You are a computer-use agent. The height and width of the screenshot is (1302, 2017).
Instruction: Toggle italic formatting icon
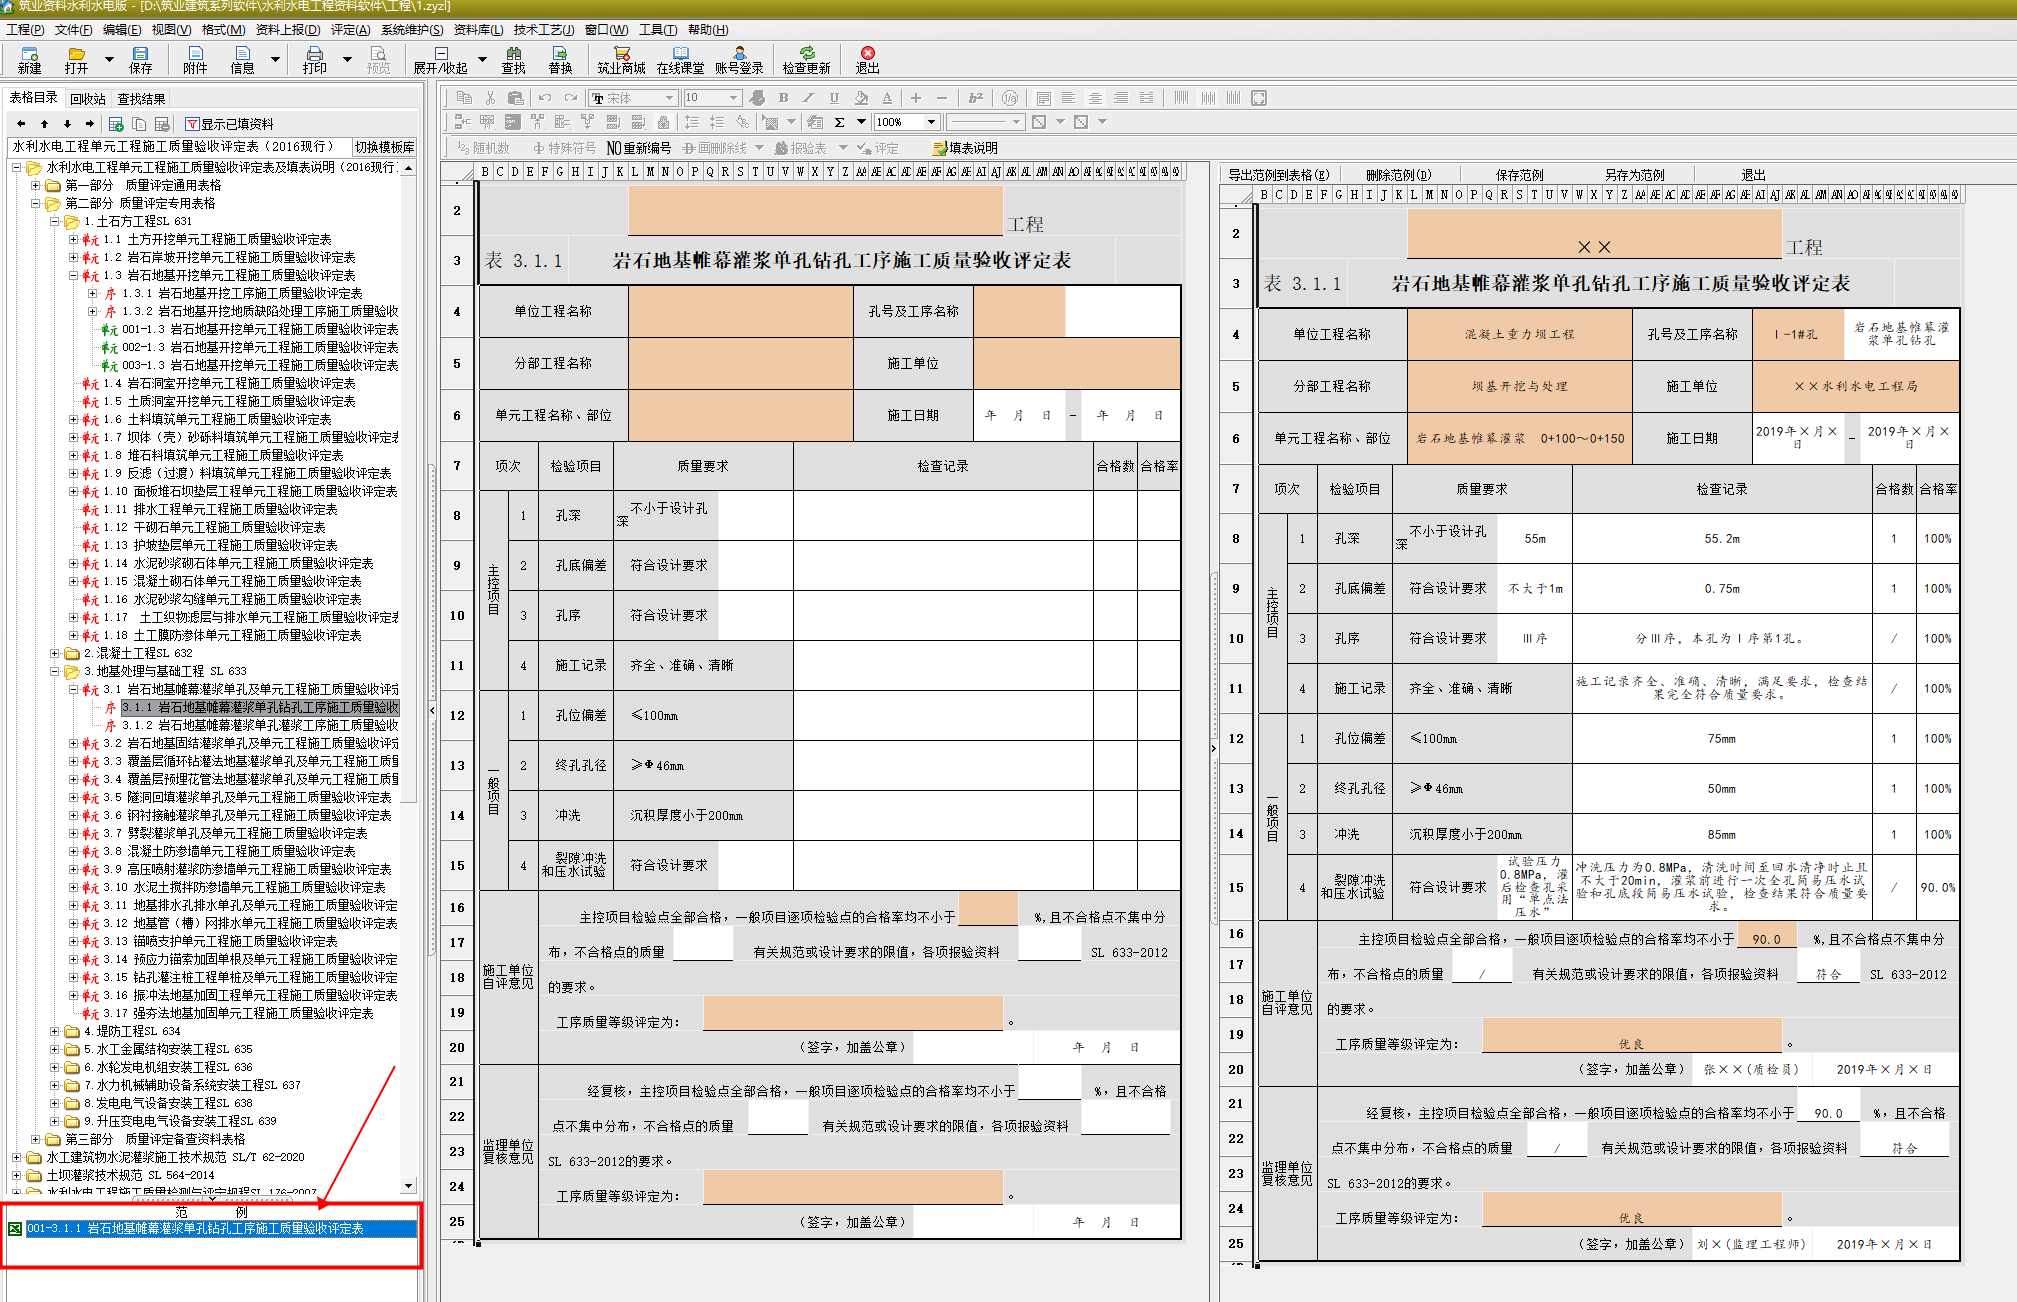pos(808,98)
